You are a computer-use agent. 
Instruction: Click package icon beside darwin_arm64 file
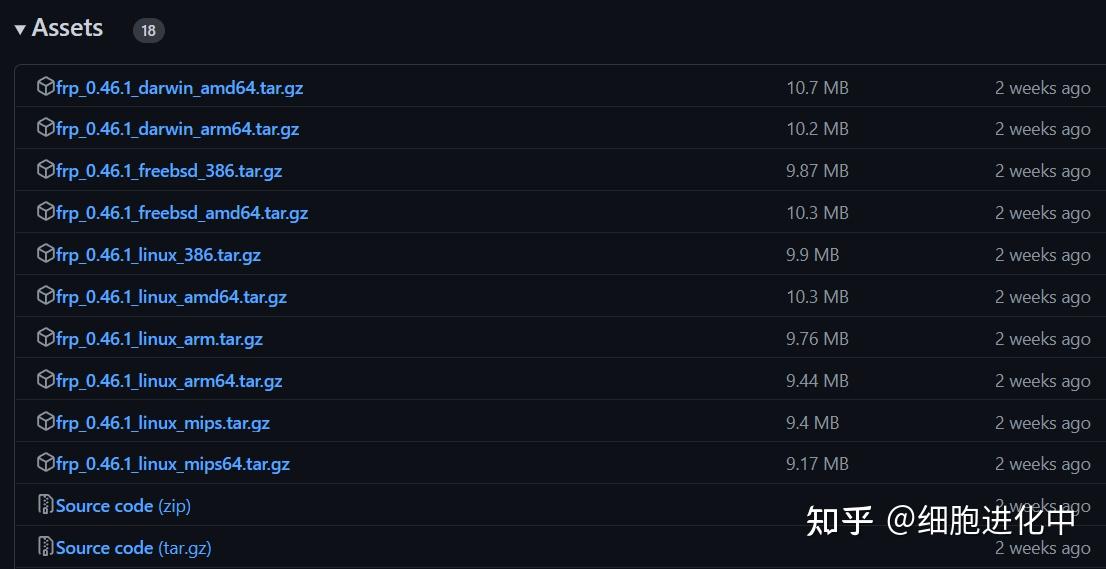point(45,128)
